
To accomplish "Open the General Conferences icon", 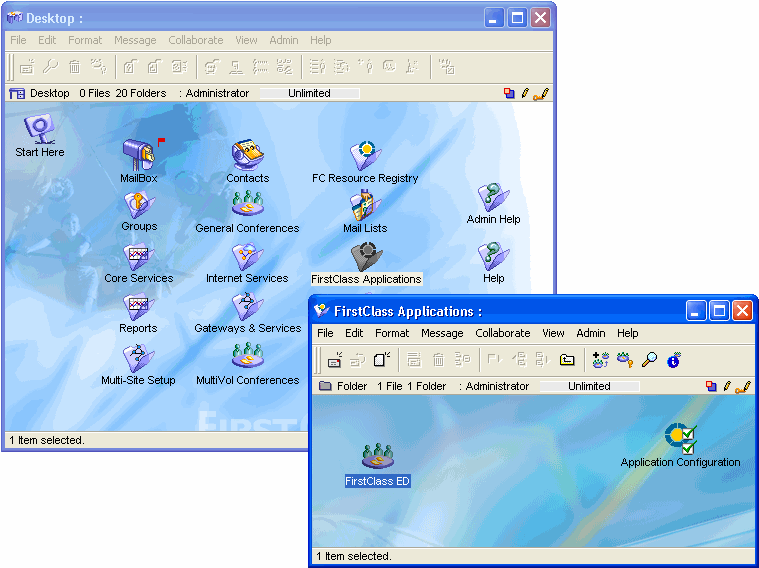I will [x=247, y=205].
